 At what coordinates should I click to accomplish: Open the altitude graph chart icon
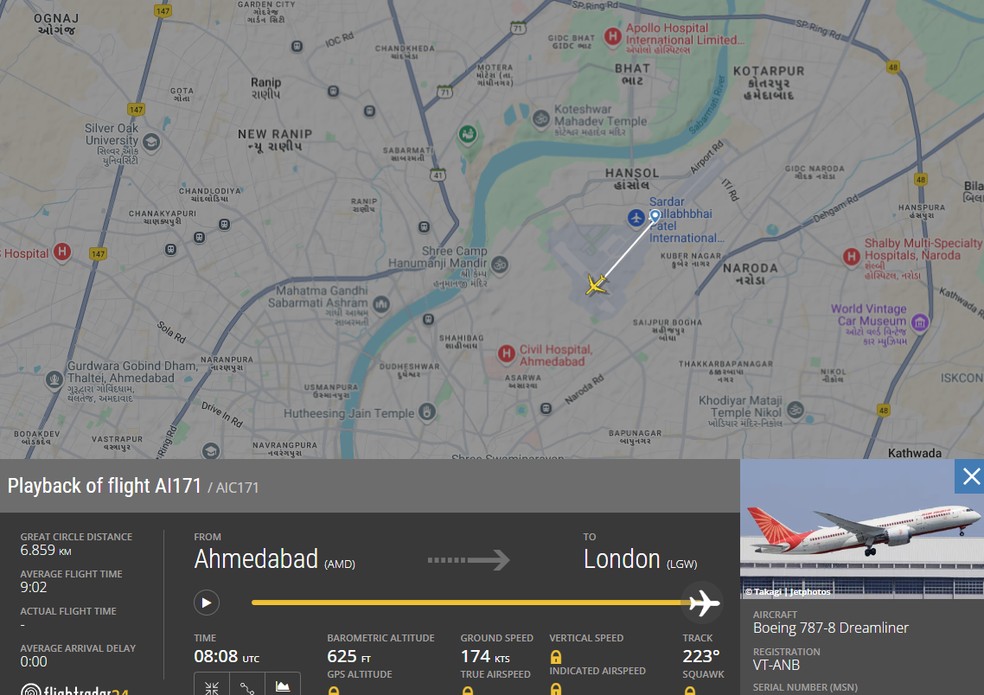tap(283, 686)
